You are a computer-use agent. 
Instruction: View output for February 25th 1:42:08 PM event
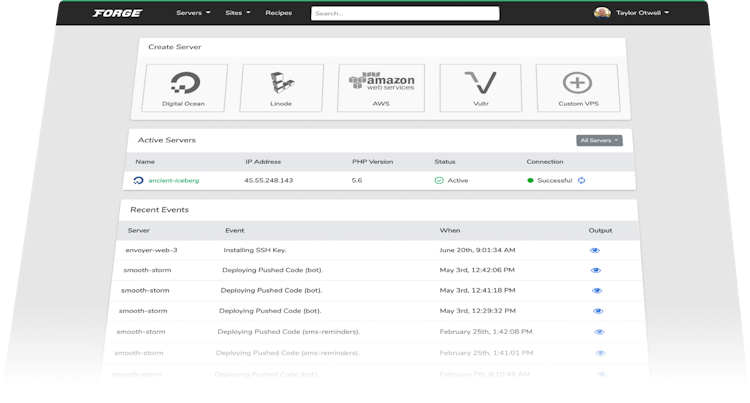(599, 332)
